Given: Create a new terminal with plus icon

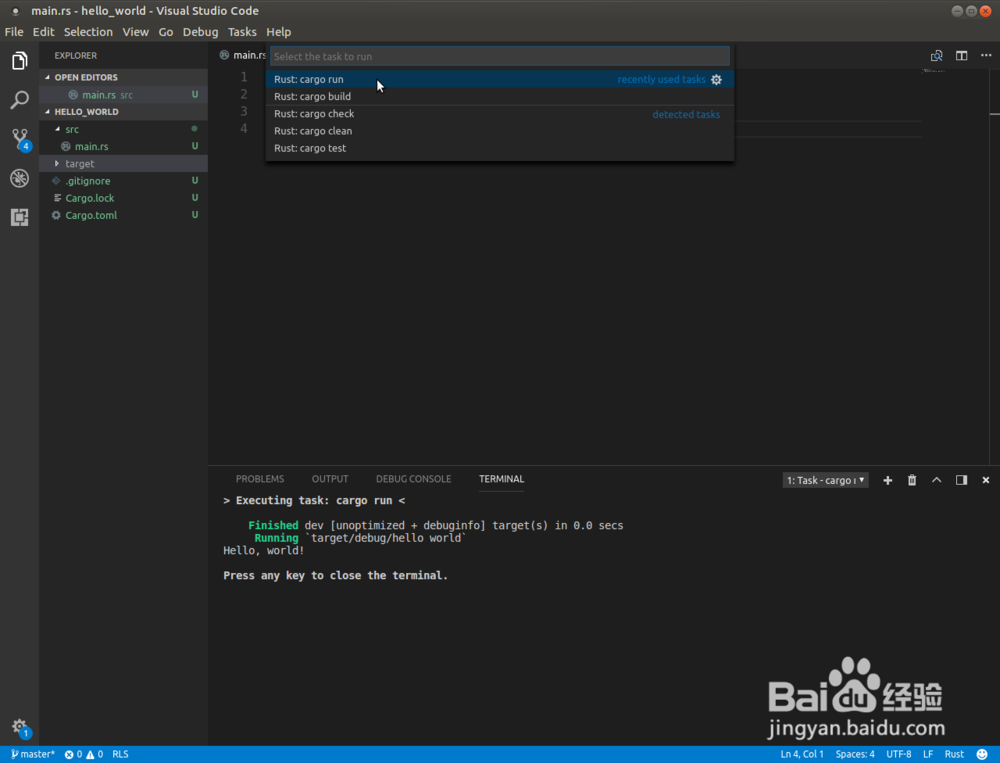Looking at the screenshot, I should (887, 480).
